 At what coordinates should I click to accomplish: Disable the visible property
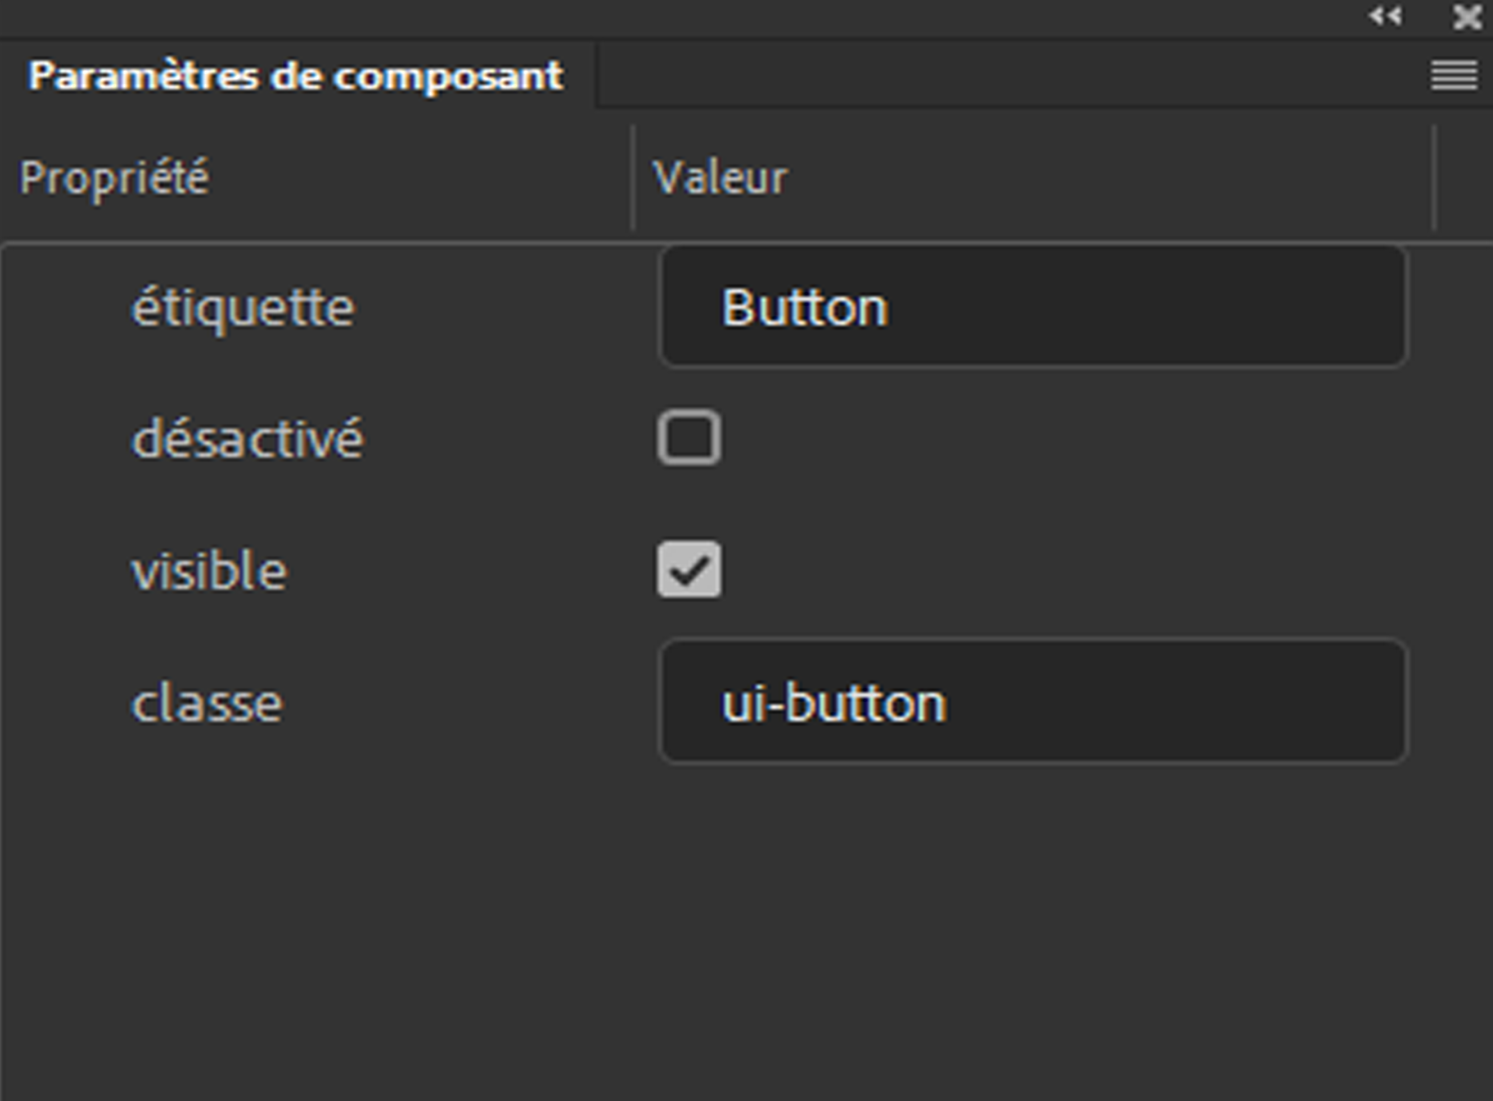690,570
